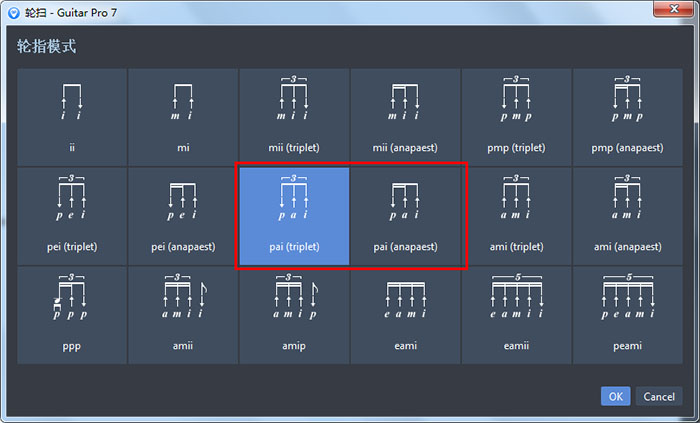Choose the pai (anapaest) pattern
The width and height of the screenshot is (700, 423).
[x=405, y=215]
